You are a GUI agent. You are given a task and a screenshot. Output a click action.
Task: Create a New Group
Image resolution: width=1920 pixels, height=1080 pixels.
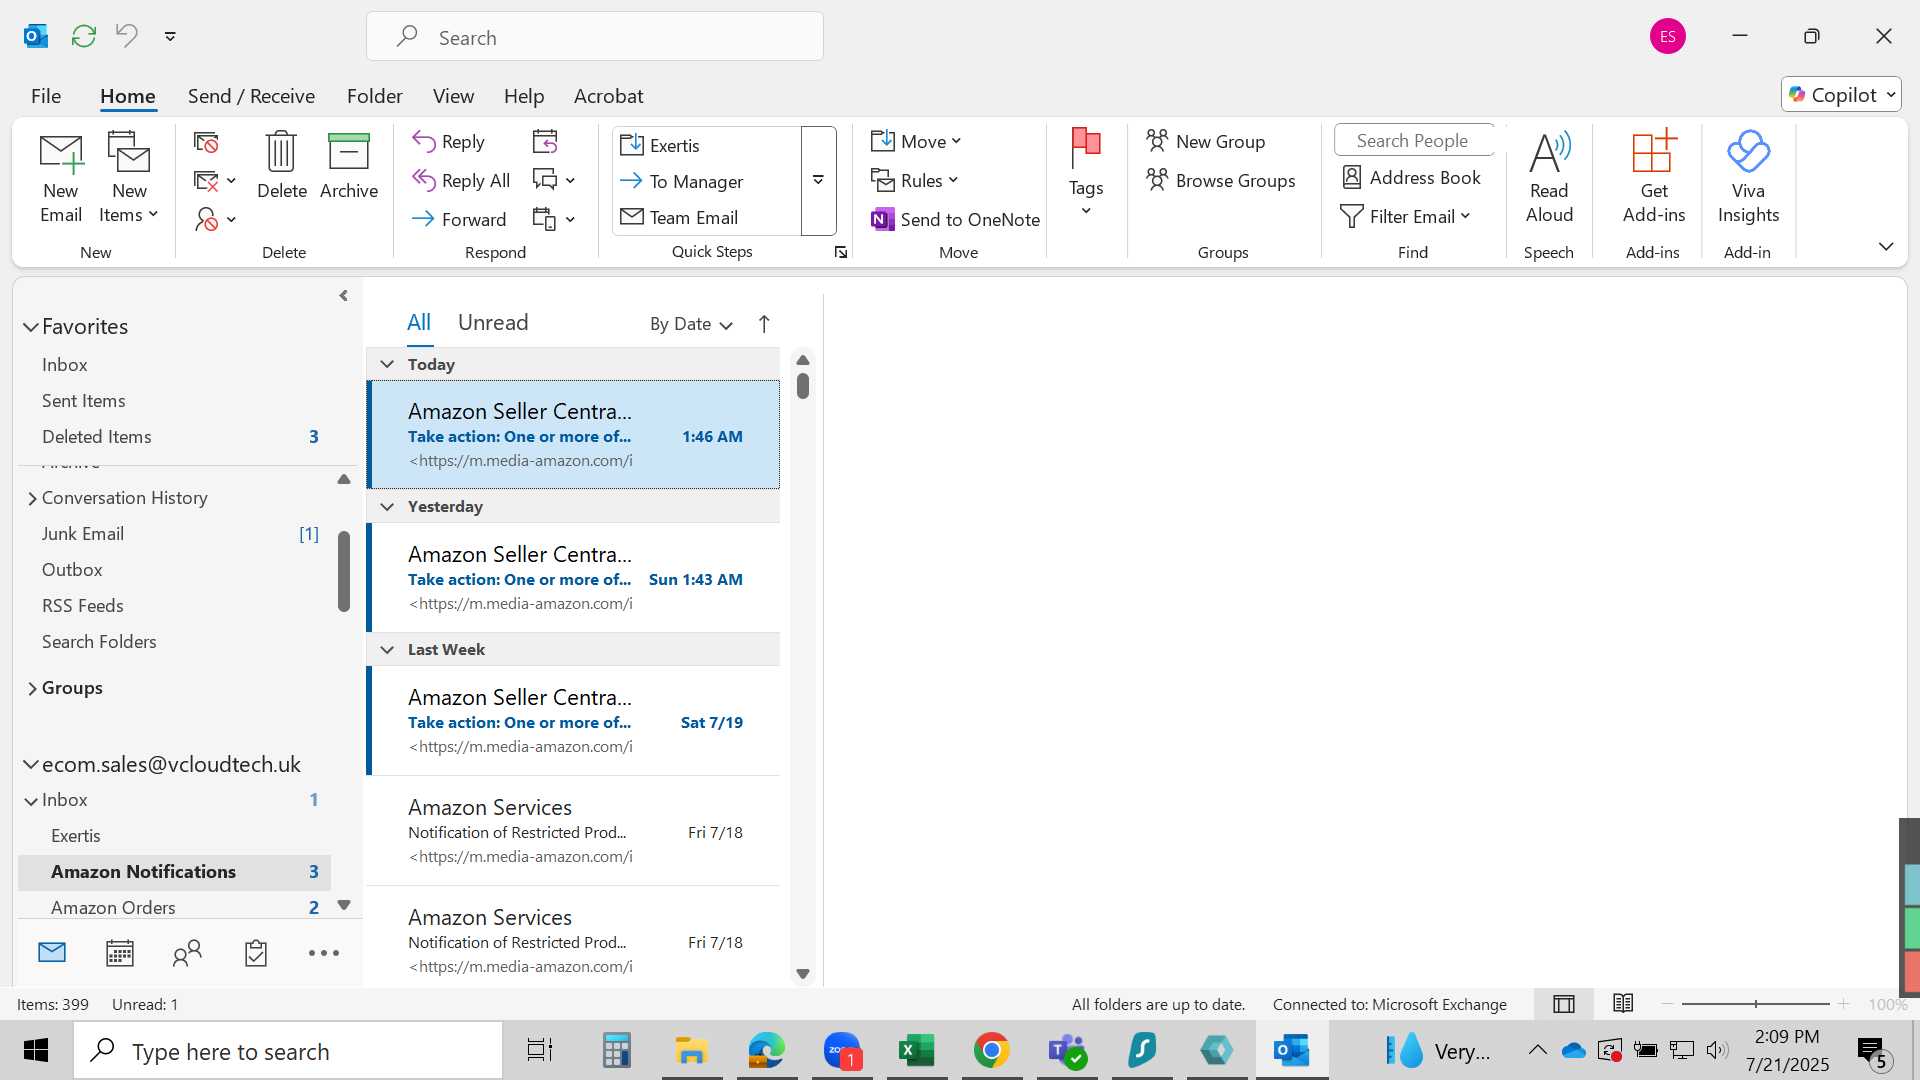[1206, 142]
